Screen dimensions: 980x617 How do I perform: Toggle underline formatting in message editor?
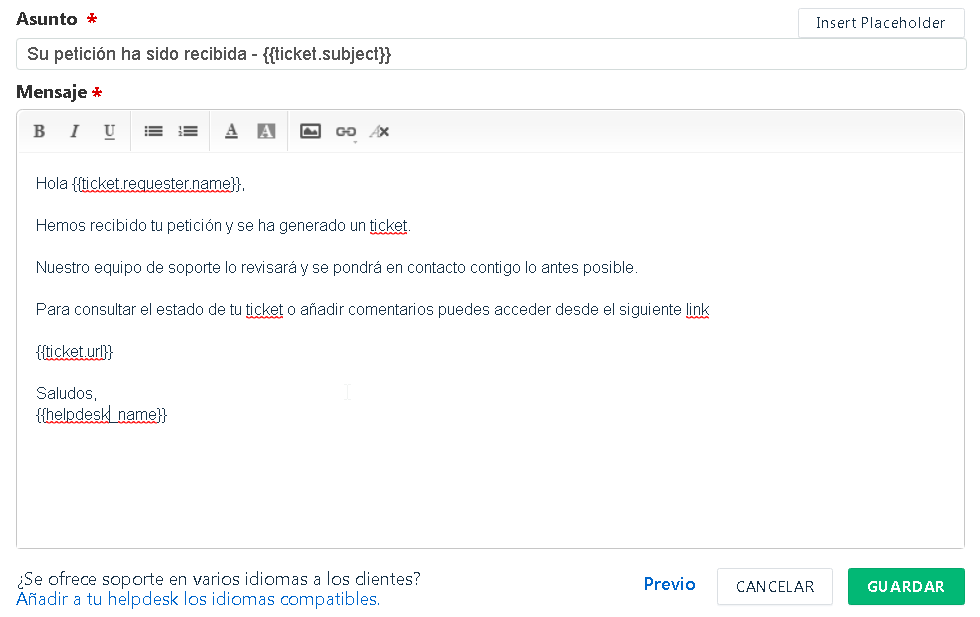109,131
